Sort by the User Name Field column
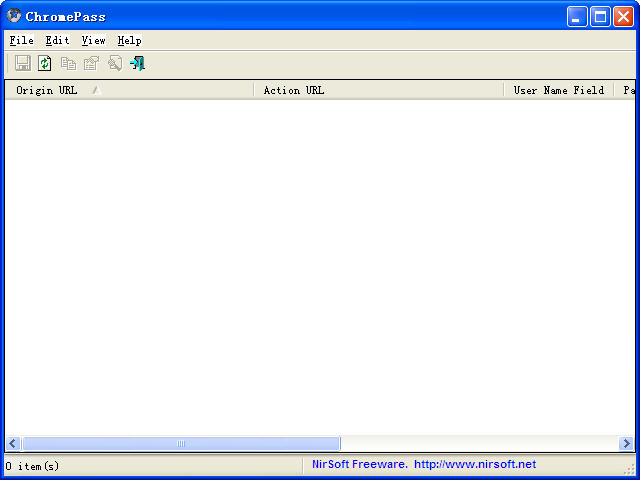The width and height of the screenshot is (640, 480). click(559, 90)
